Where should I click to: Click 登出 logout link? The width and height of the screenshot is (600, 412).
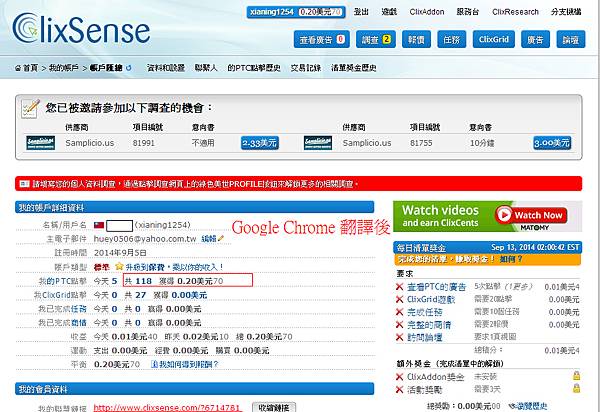point(361,12)
